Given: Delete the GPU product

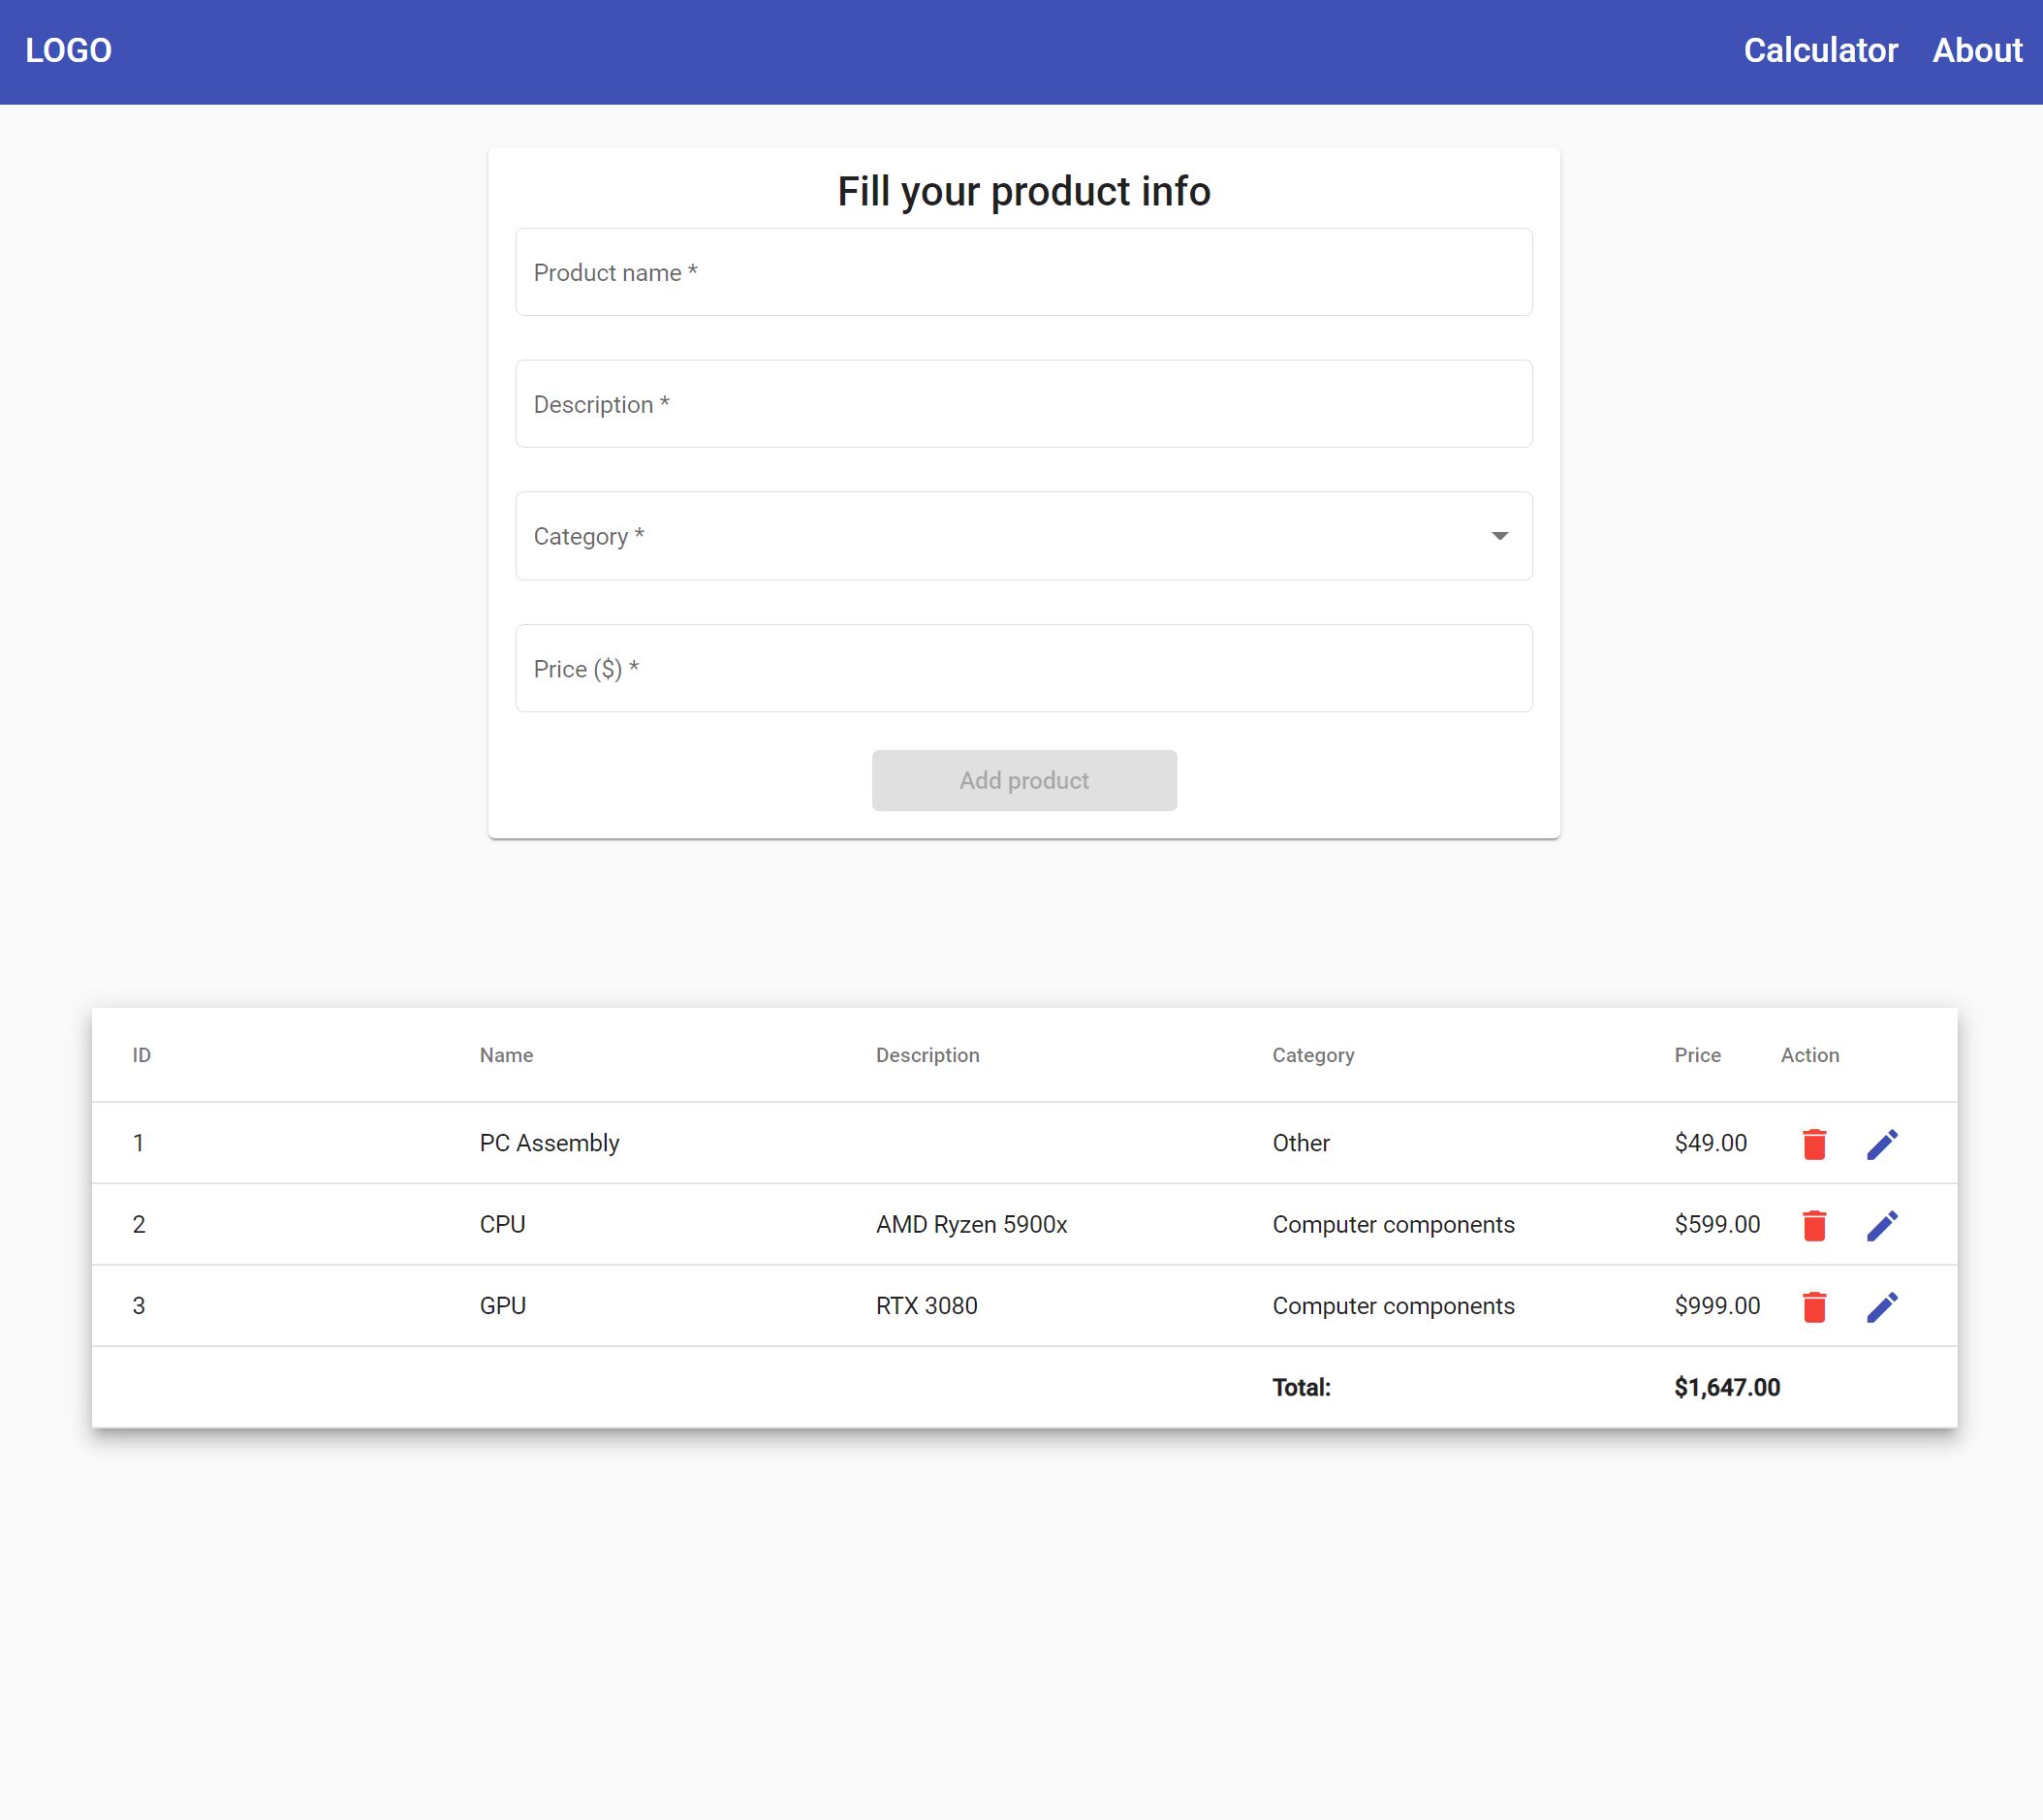Looking at the screenshot, I should (x=1813, y=1306).
